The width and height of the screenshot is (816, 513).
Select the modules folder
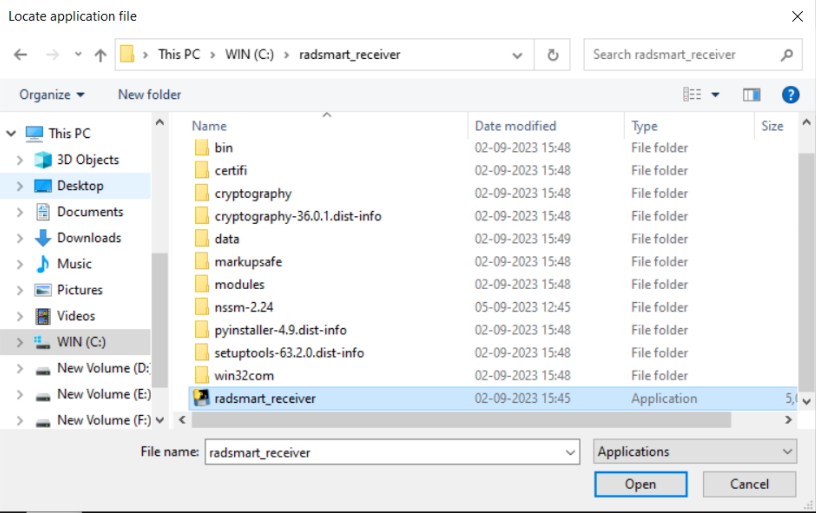239,285
